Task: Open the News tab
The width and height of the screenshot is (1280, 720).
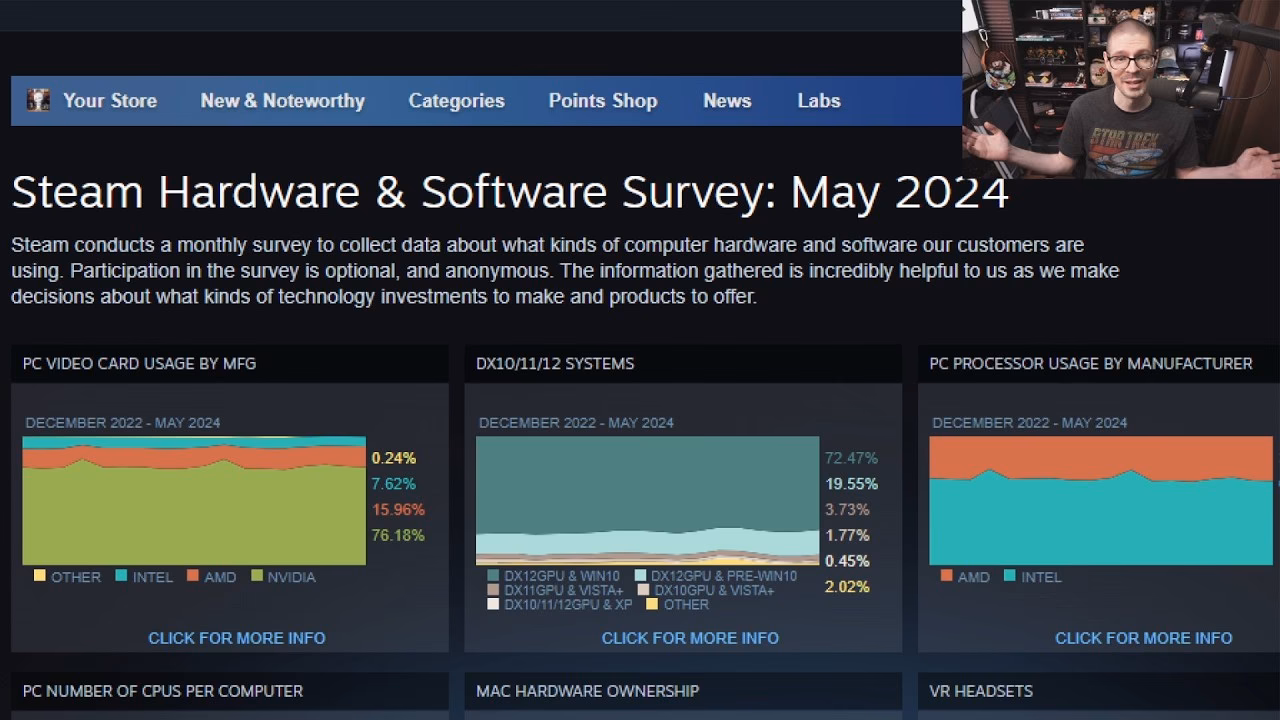Action: [727, 100]
